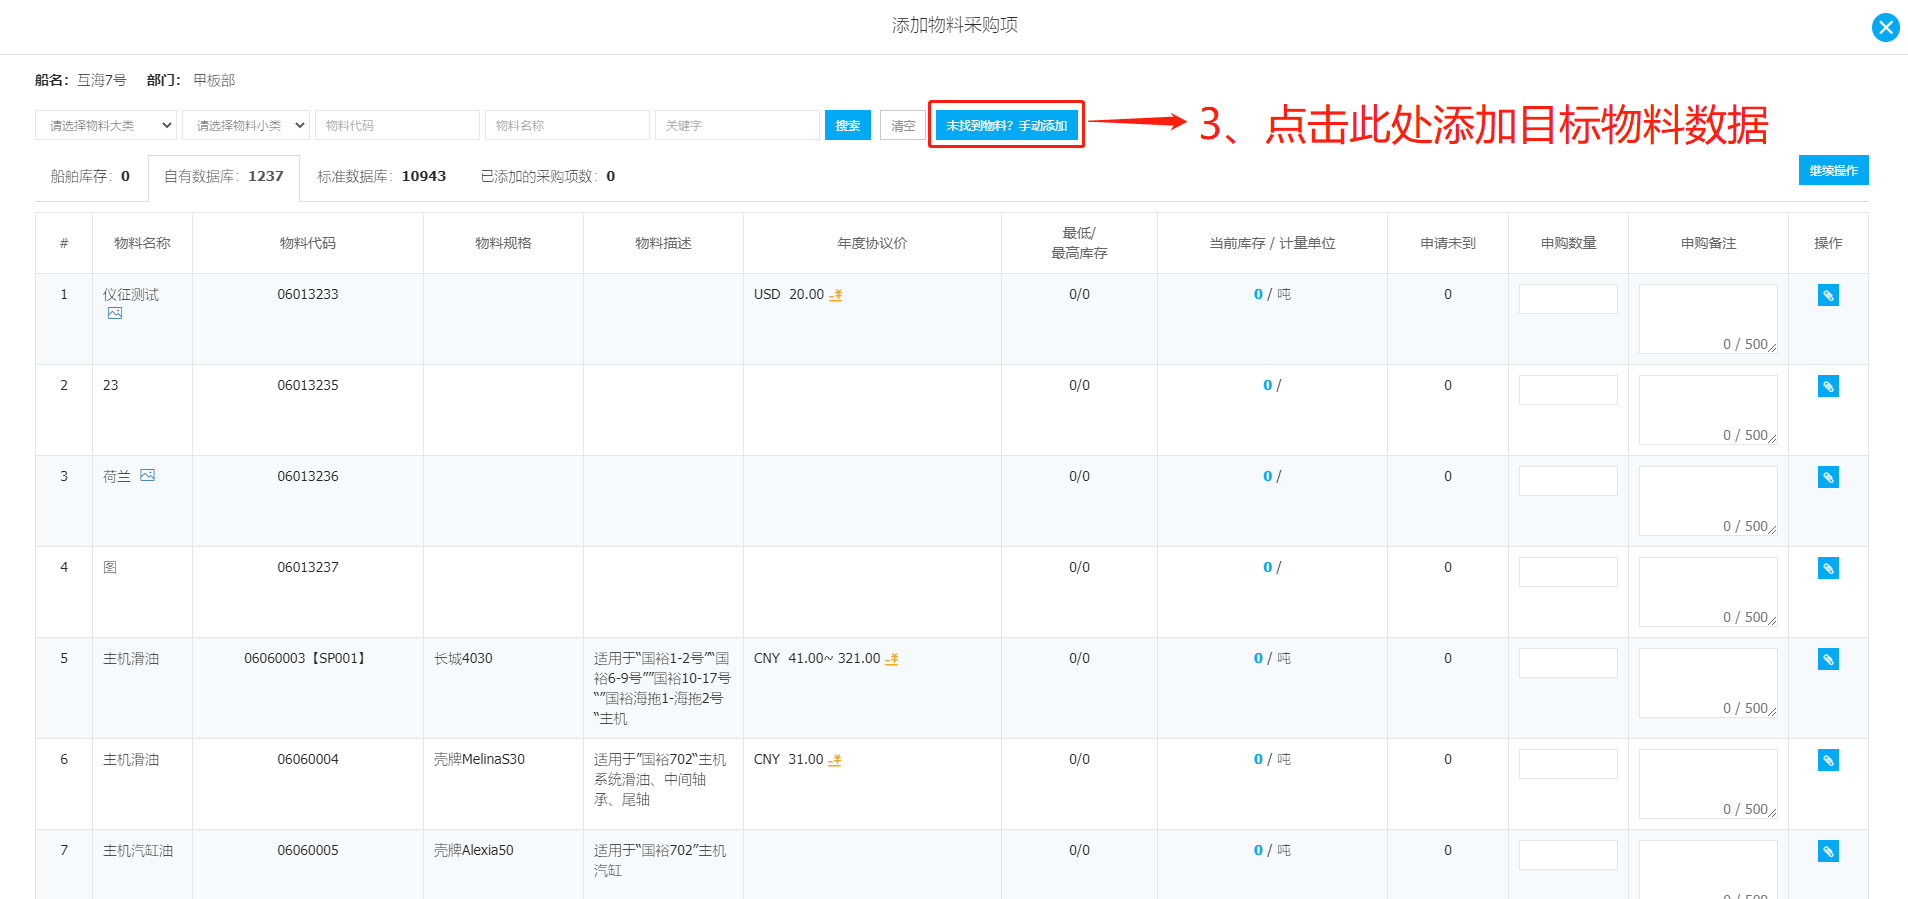Click 申购数量 input for row 06013235
Viewport: 1908px width, 899px height.
[x=1568, y=390]
